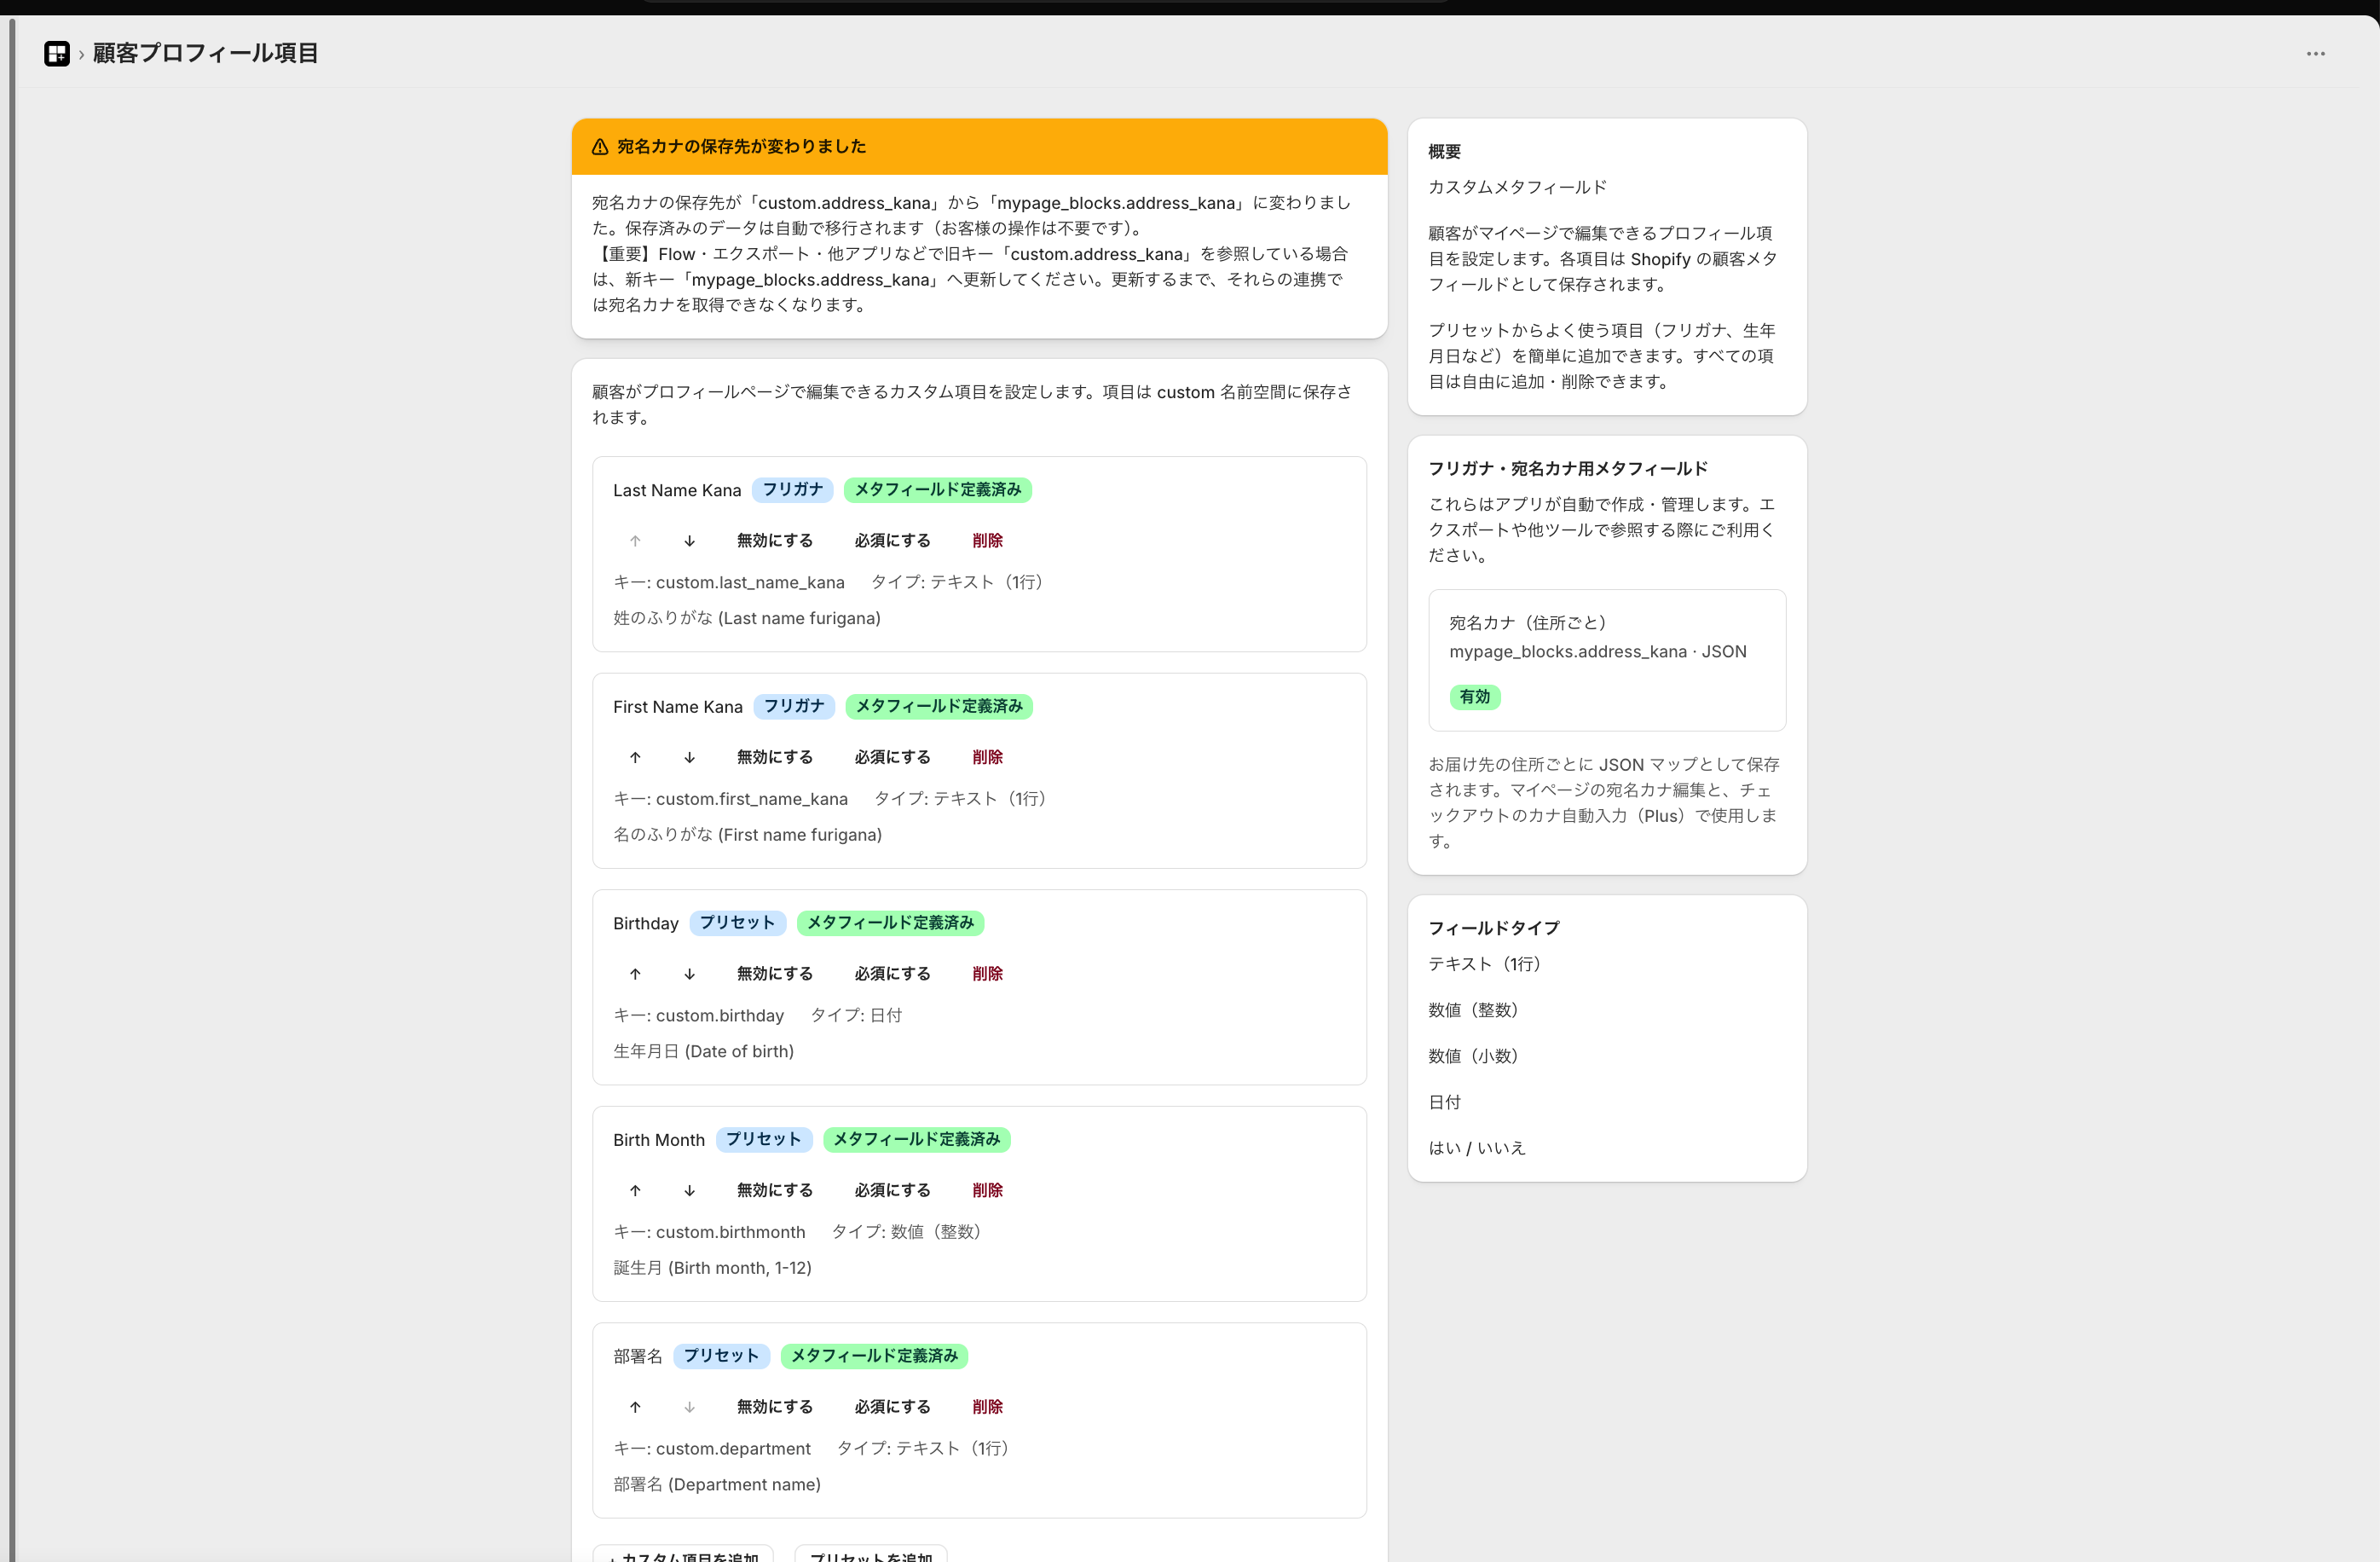This screenshot has width=2380, height=1562.
Task: Click カスタムメタフィールド text under 概要
Action: click(x=1517, y=187)
